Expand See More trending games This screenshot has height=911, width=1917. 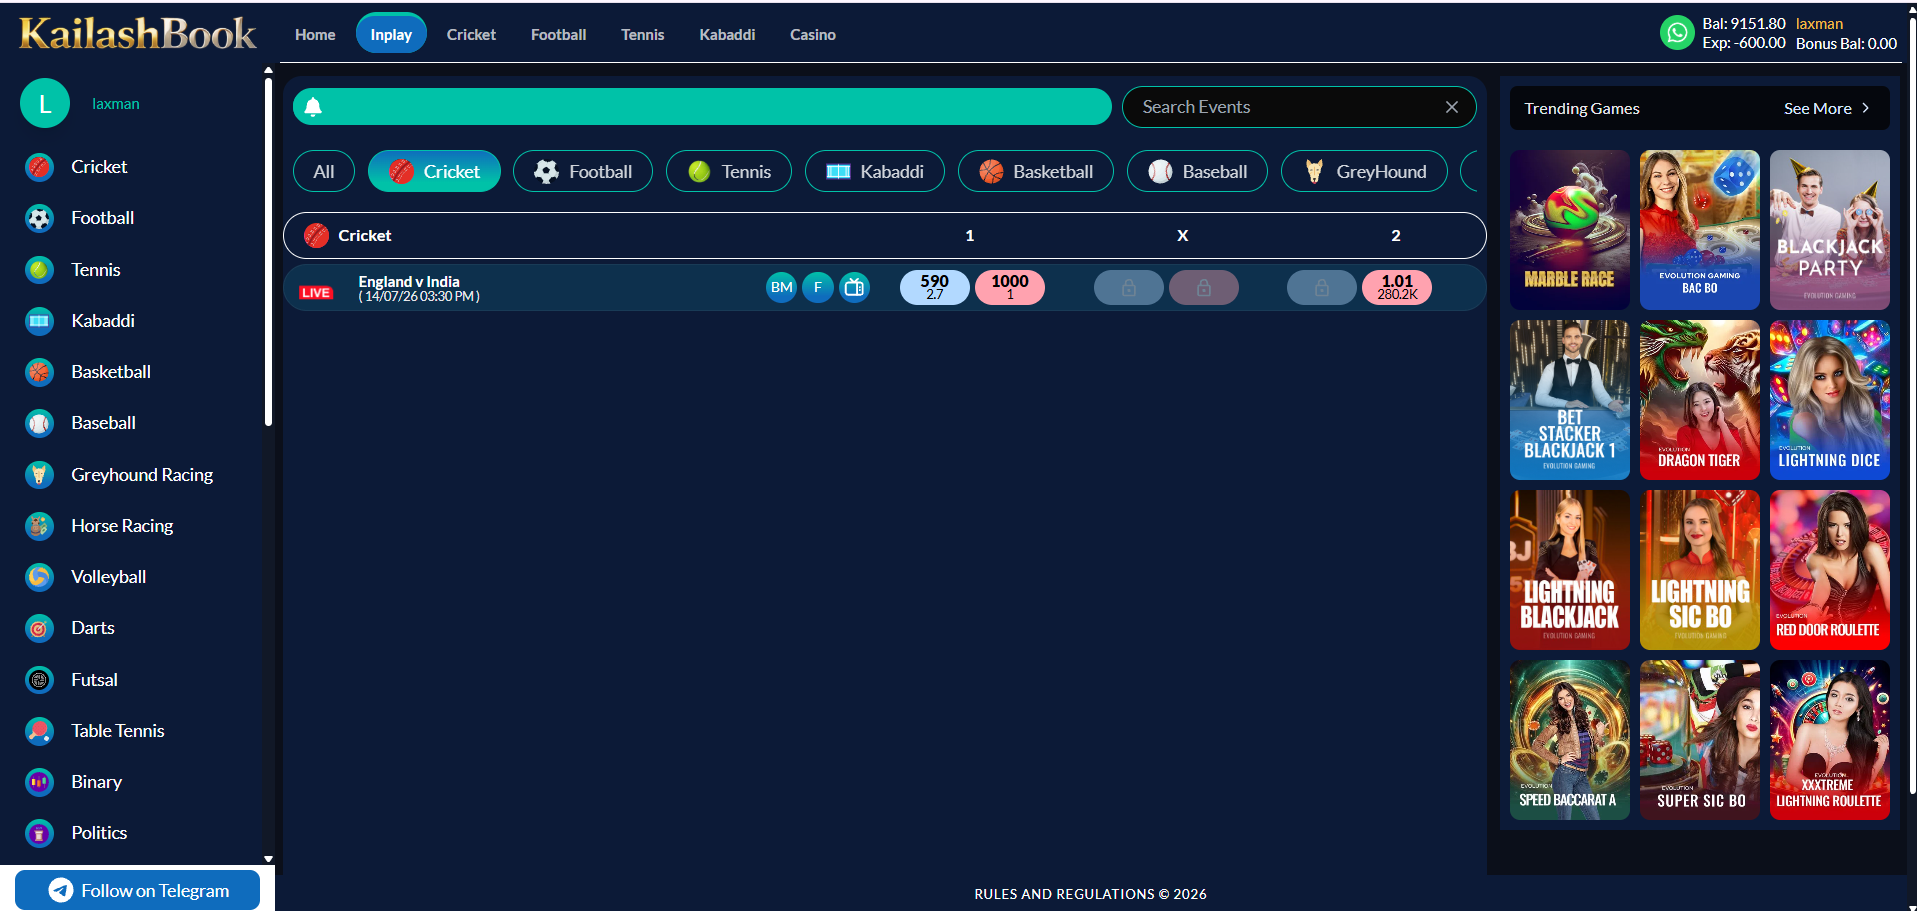coord(1827,108)
